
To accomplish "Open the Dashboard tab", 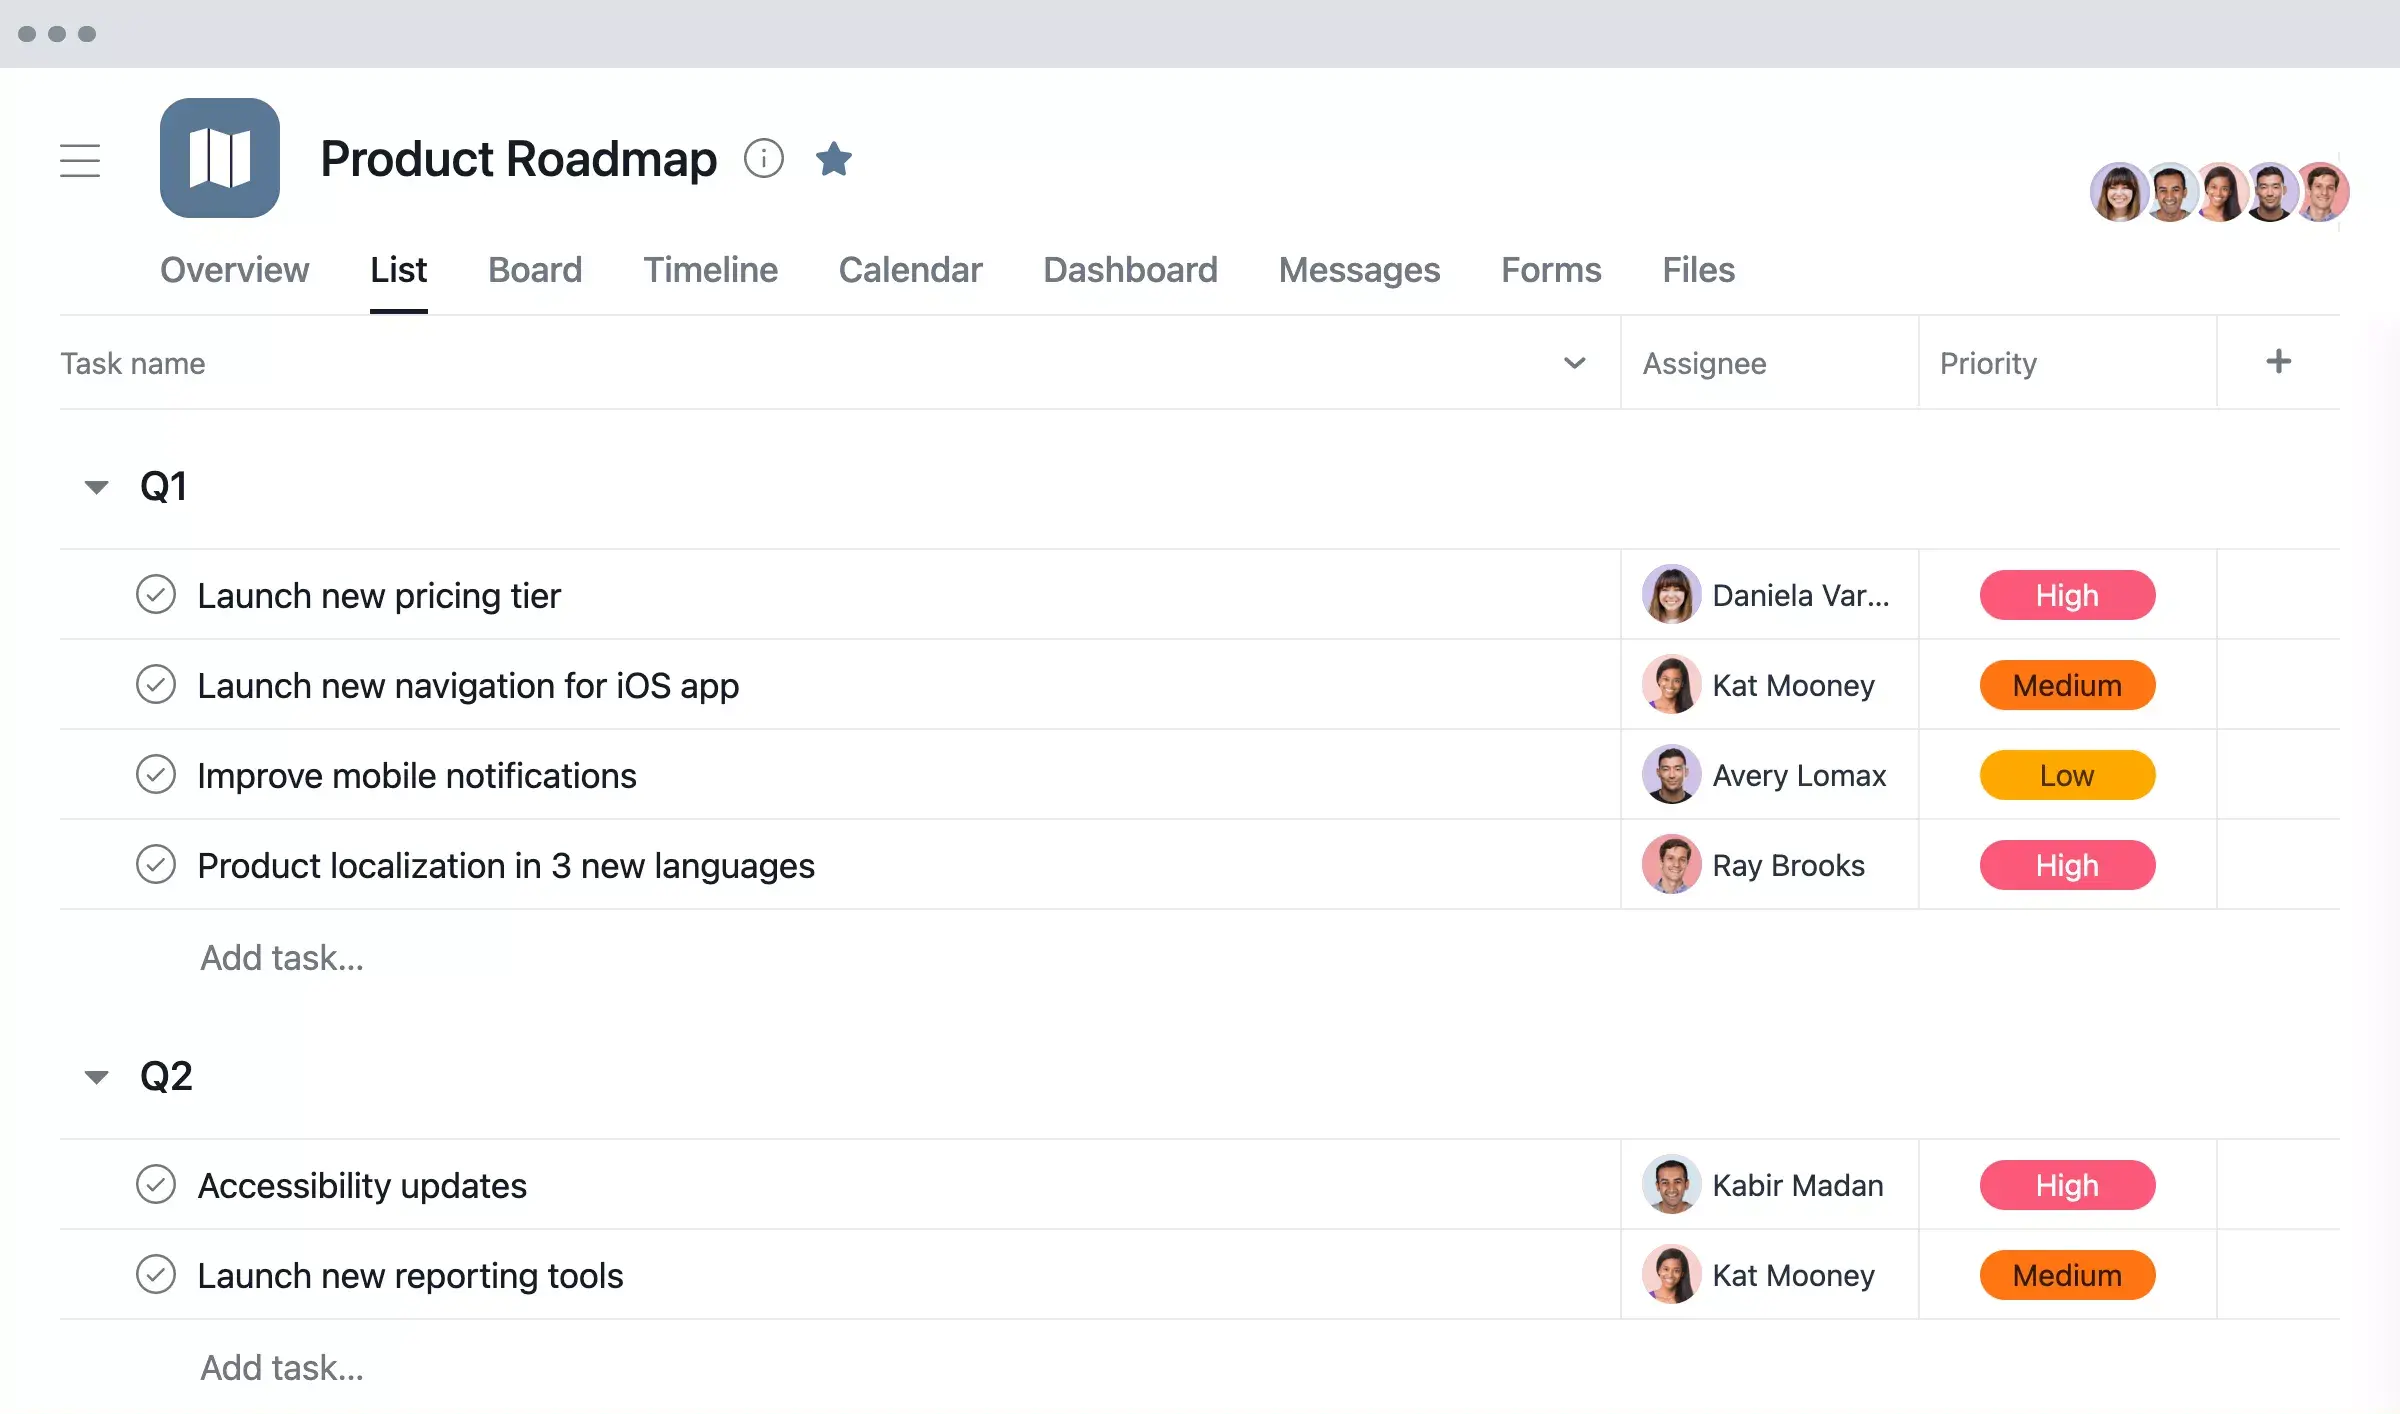I will click(1130, 268).
